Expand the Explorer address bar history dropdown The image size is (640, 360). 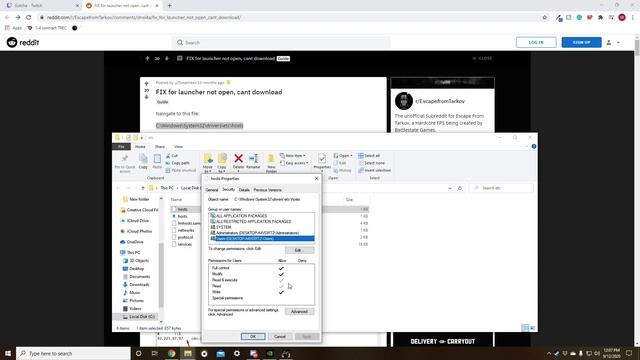click(x=450, y=188)
